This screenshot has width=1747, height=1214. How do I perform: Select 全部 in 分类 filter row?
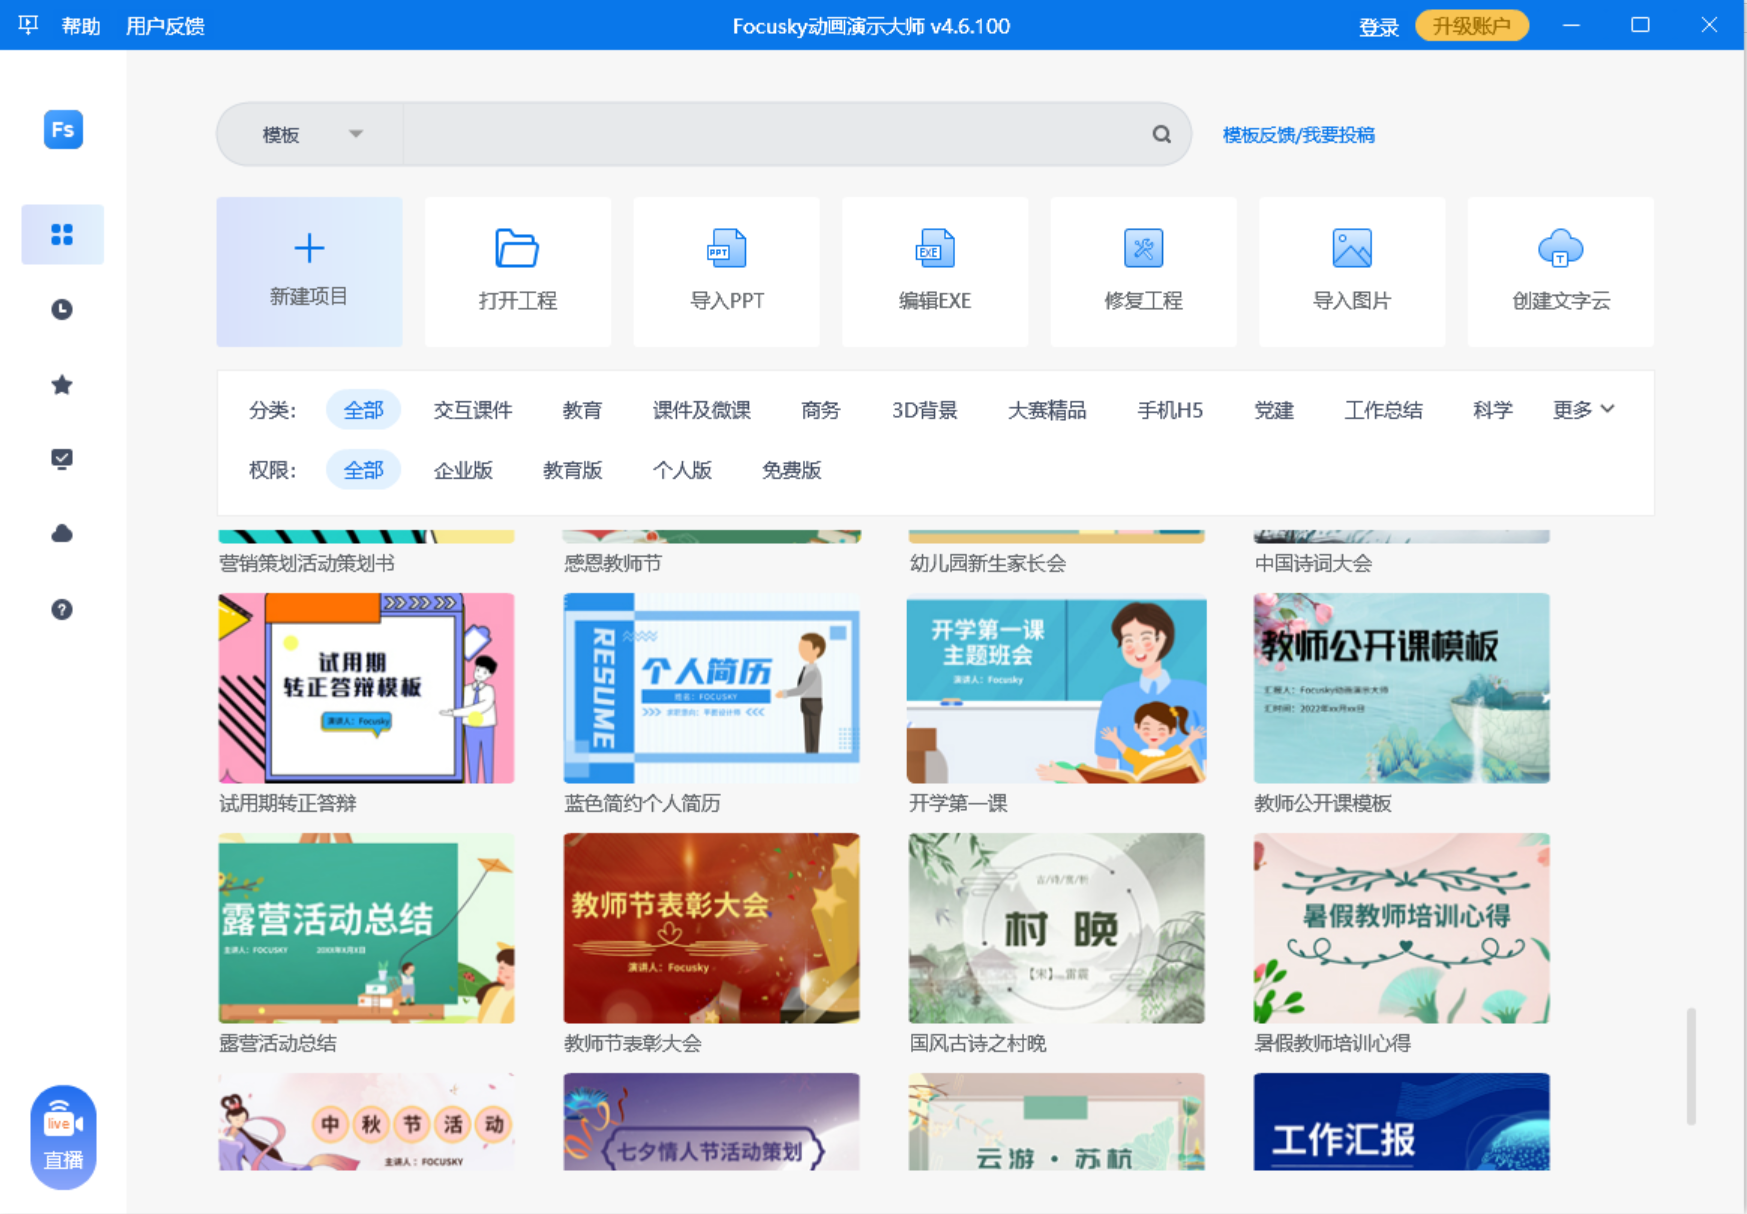[363, 410]
